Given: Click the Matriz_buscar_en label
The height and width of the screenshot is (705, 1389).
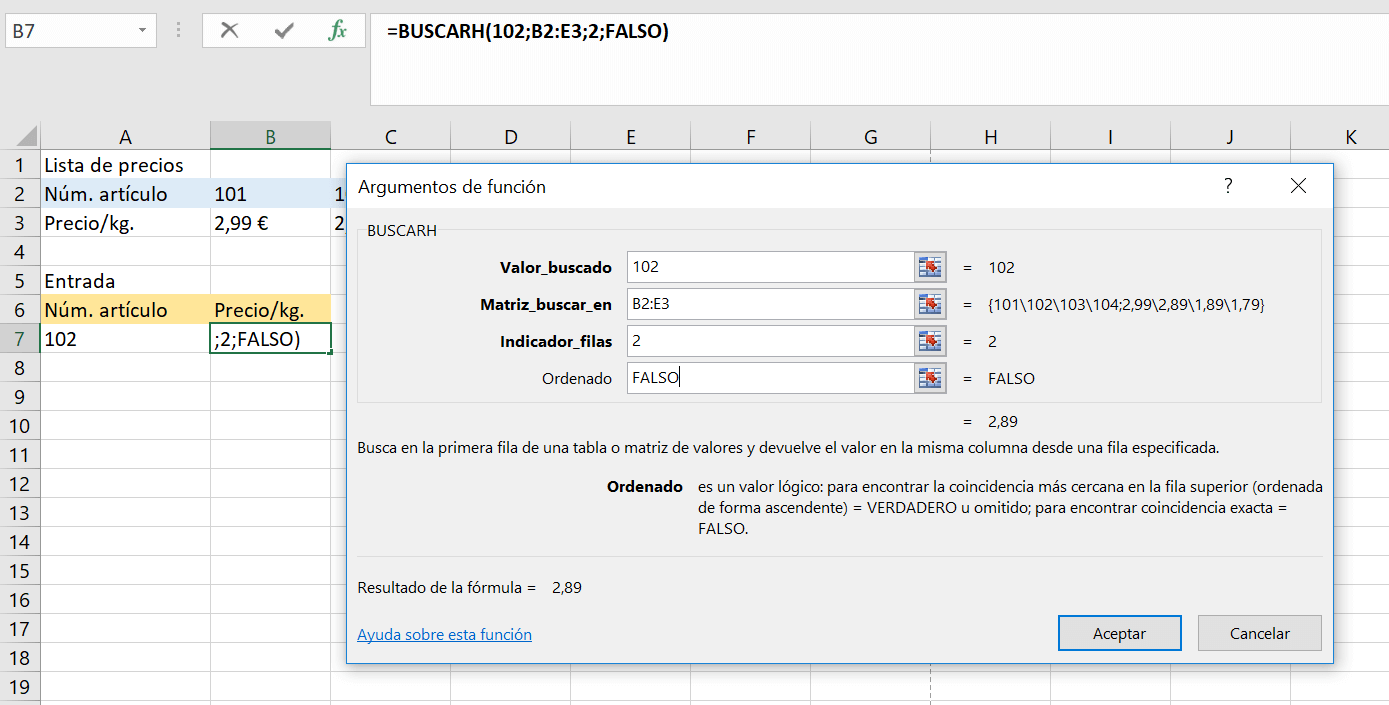Looking at the screenshot, I should 546,304.
